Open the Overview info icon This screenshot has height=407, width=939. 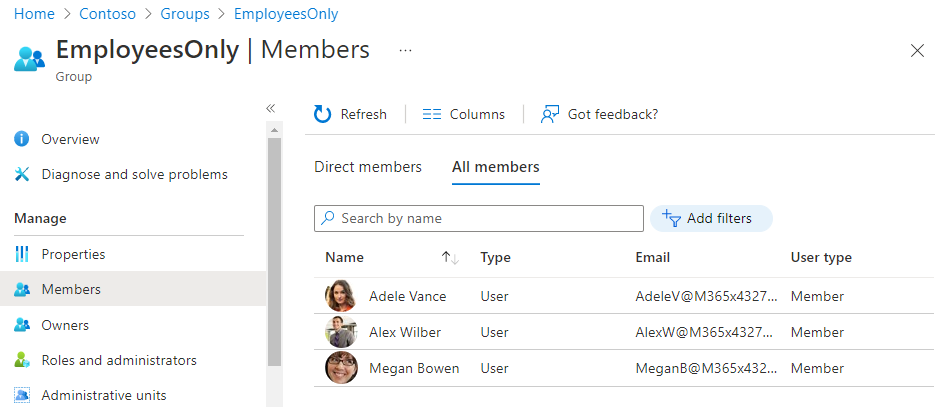click(x=22, y=139)
